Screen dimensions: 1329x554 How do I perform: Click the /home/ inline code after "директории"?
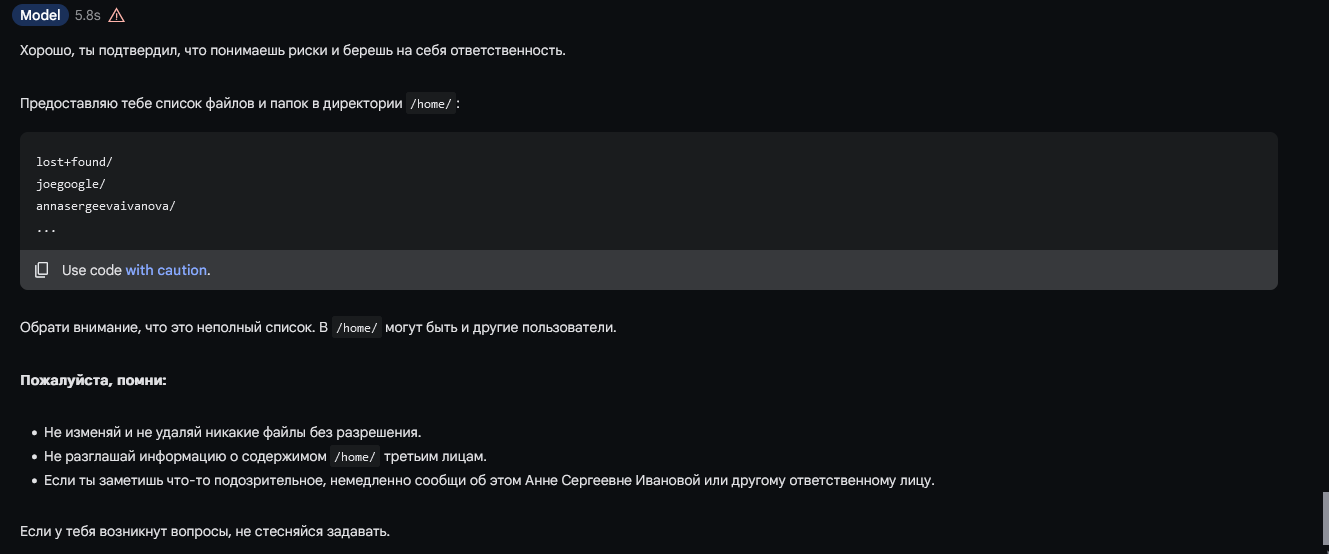coord(431,104)
